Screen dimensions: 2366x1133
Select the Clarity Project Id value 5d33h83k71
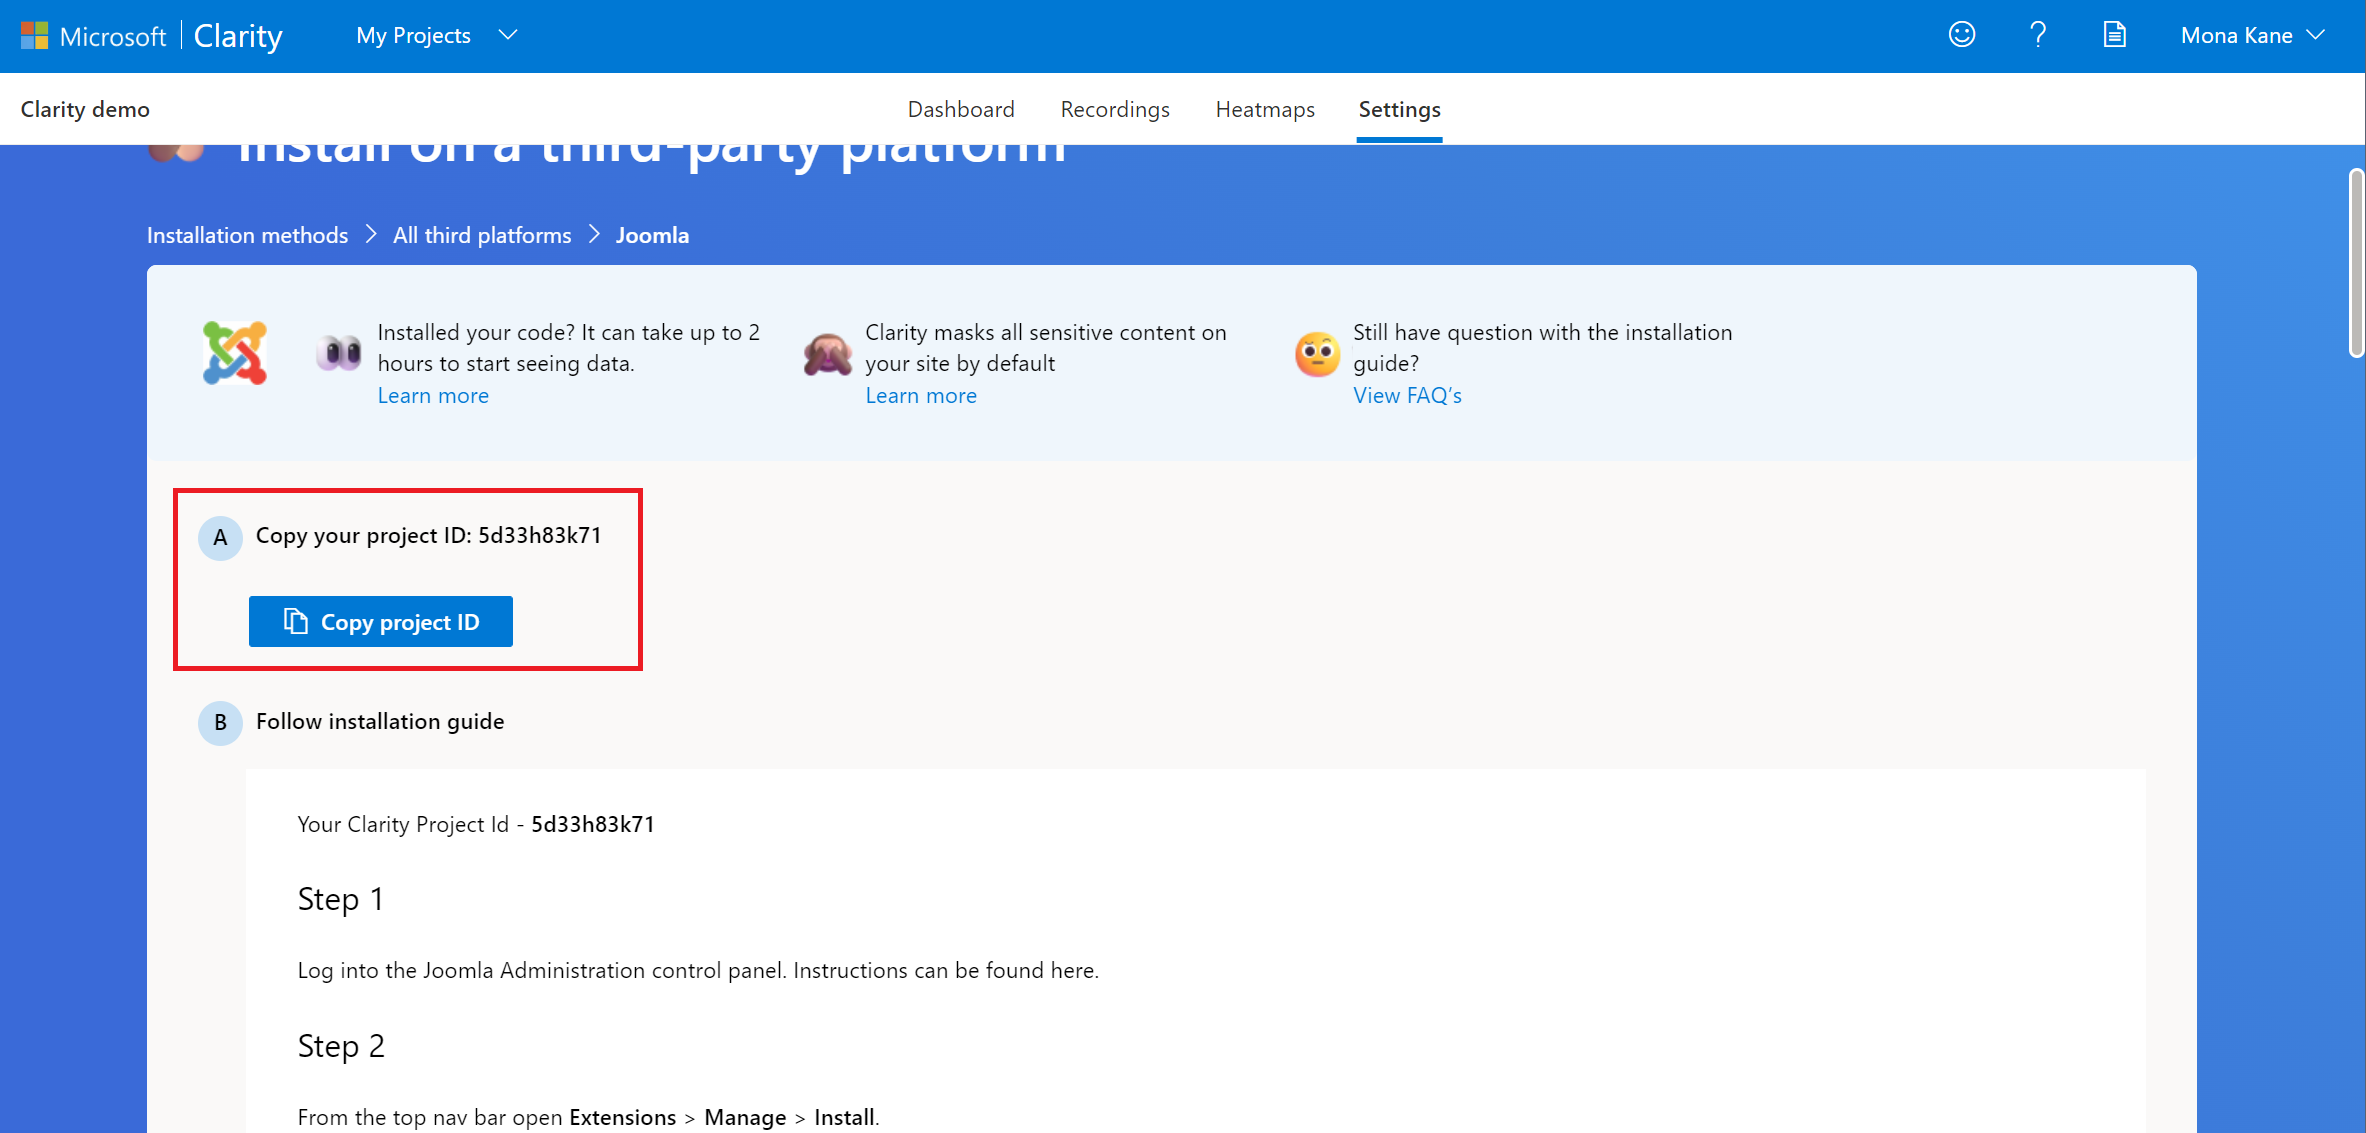593,824
